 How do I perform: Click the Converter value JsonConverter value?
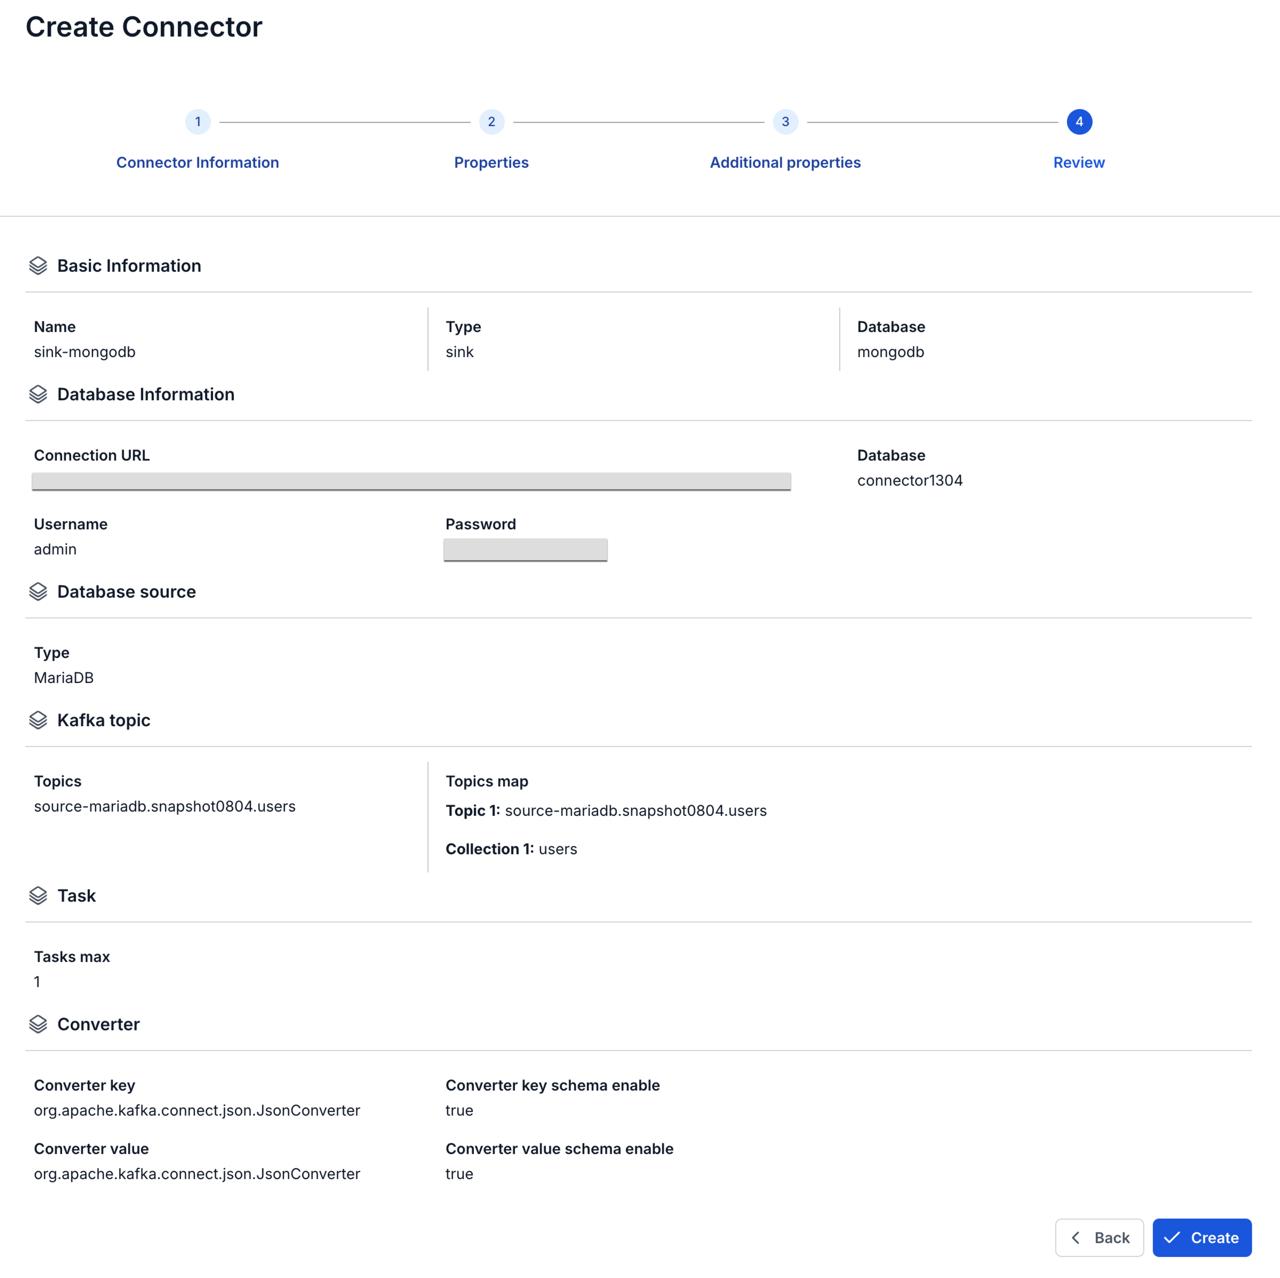tap(197, 1174)
